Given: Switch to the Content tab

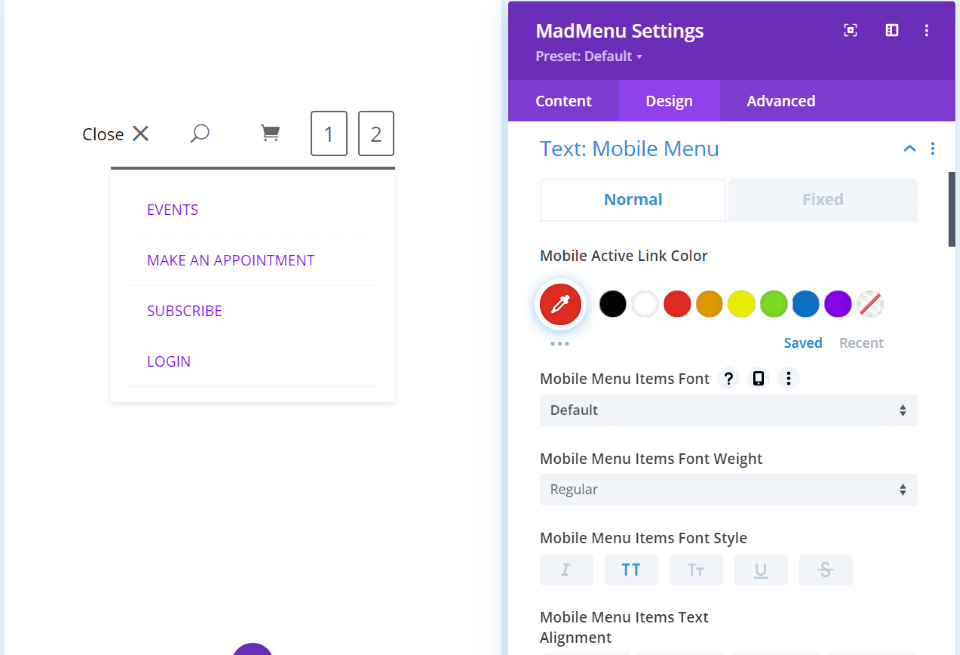Looking at the screenshot, I should [563, 101].
